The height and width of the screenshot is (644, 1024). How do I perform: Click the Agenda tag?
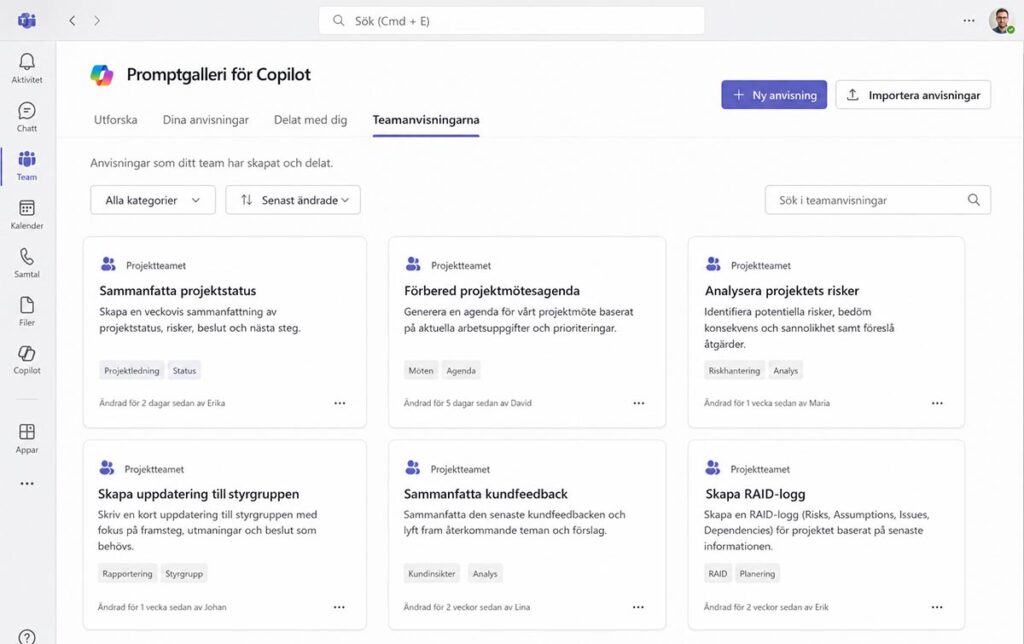[x=461, y=370]
